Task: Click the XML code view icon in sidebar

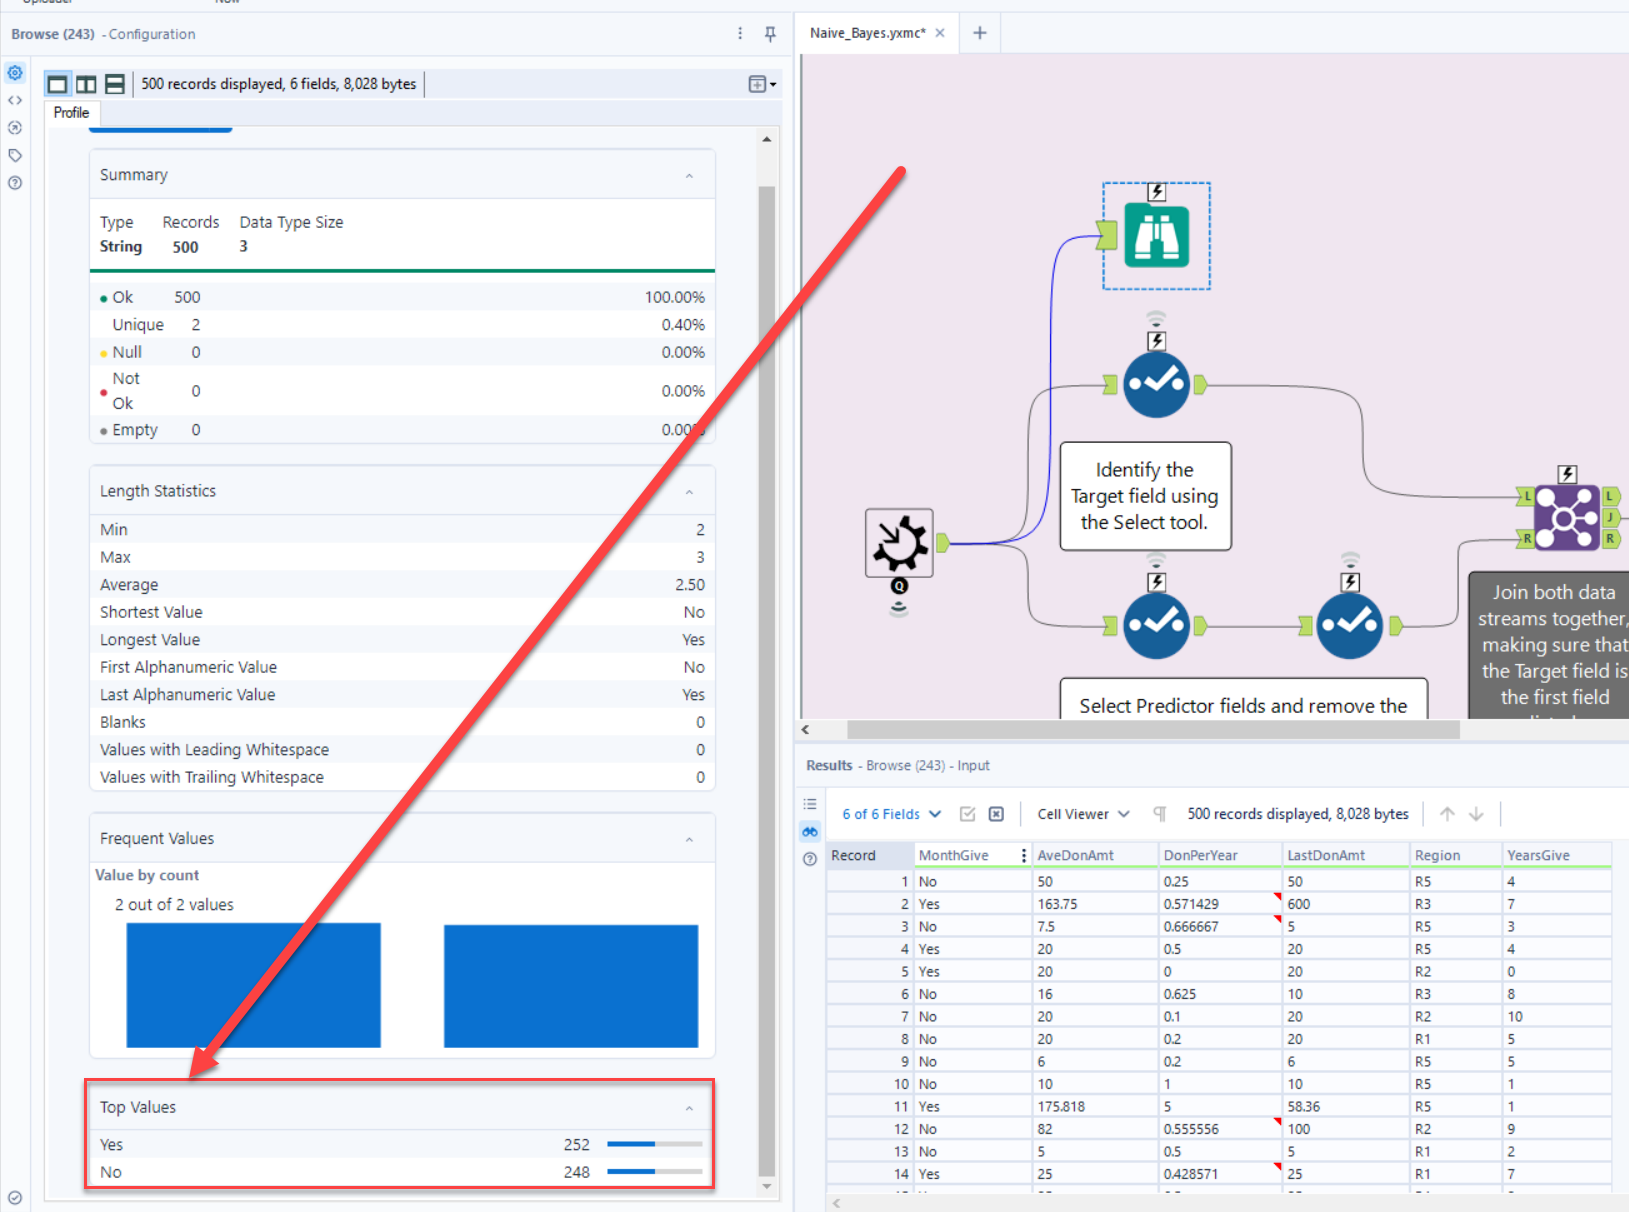Action: 14,100
